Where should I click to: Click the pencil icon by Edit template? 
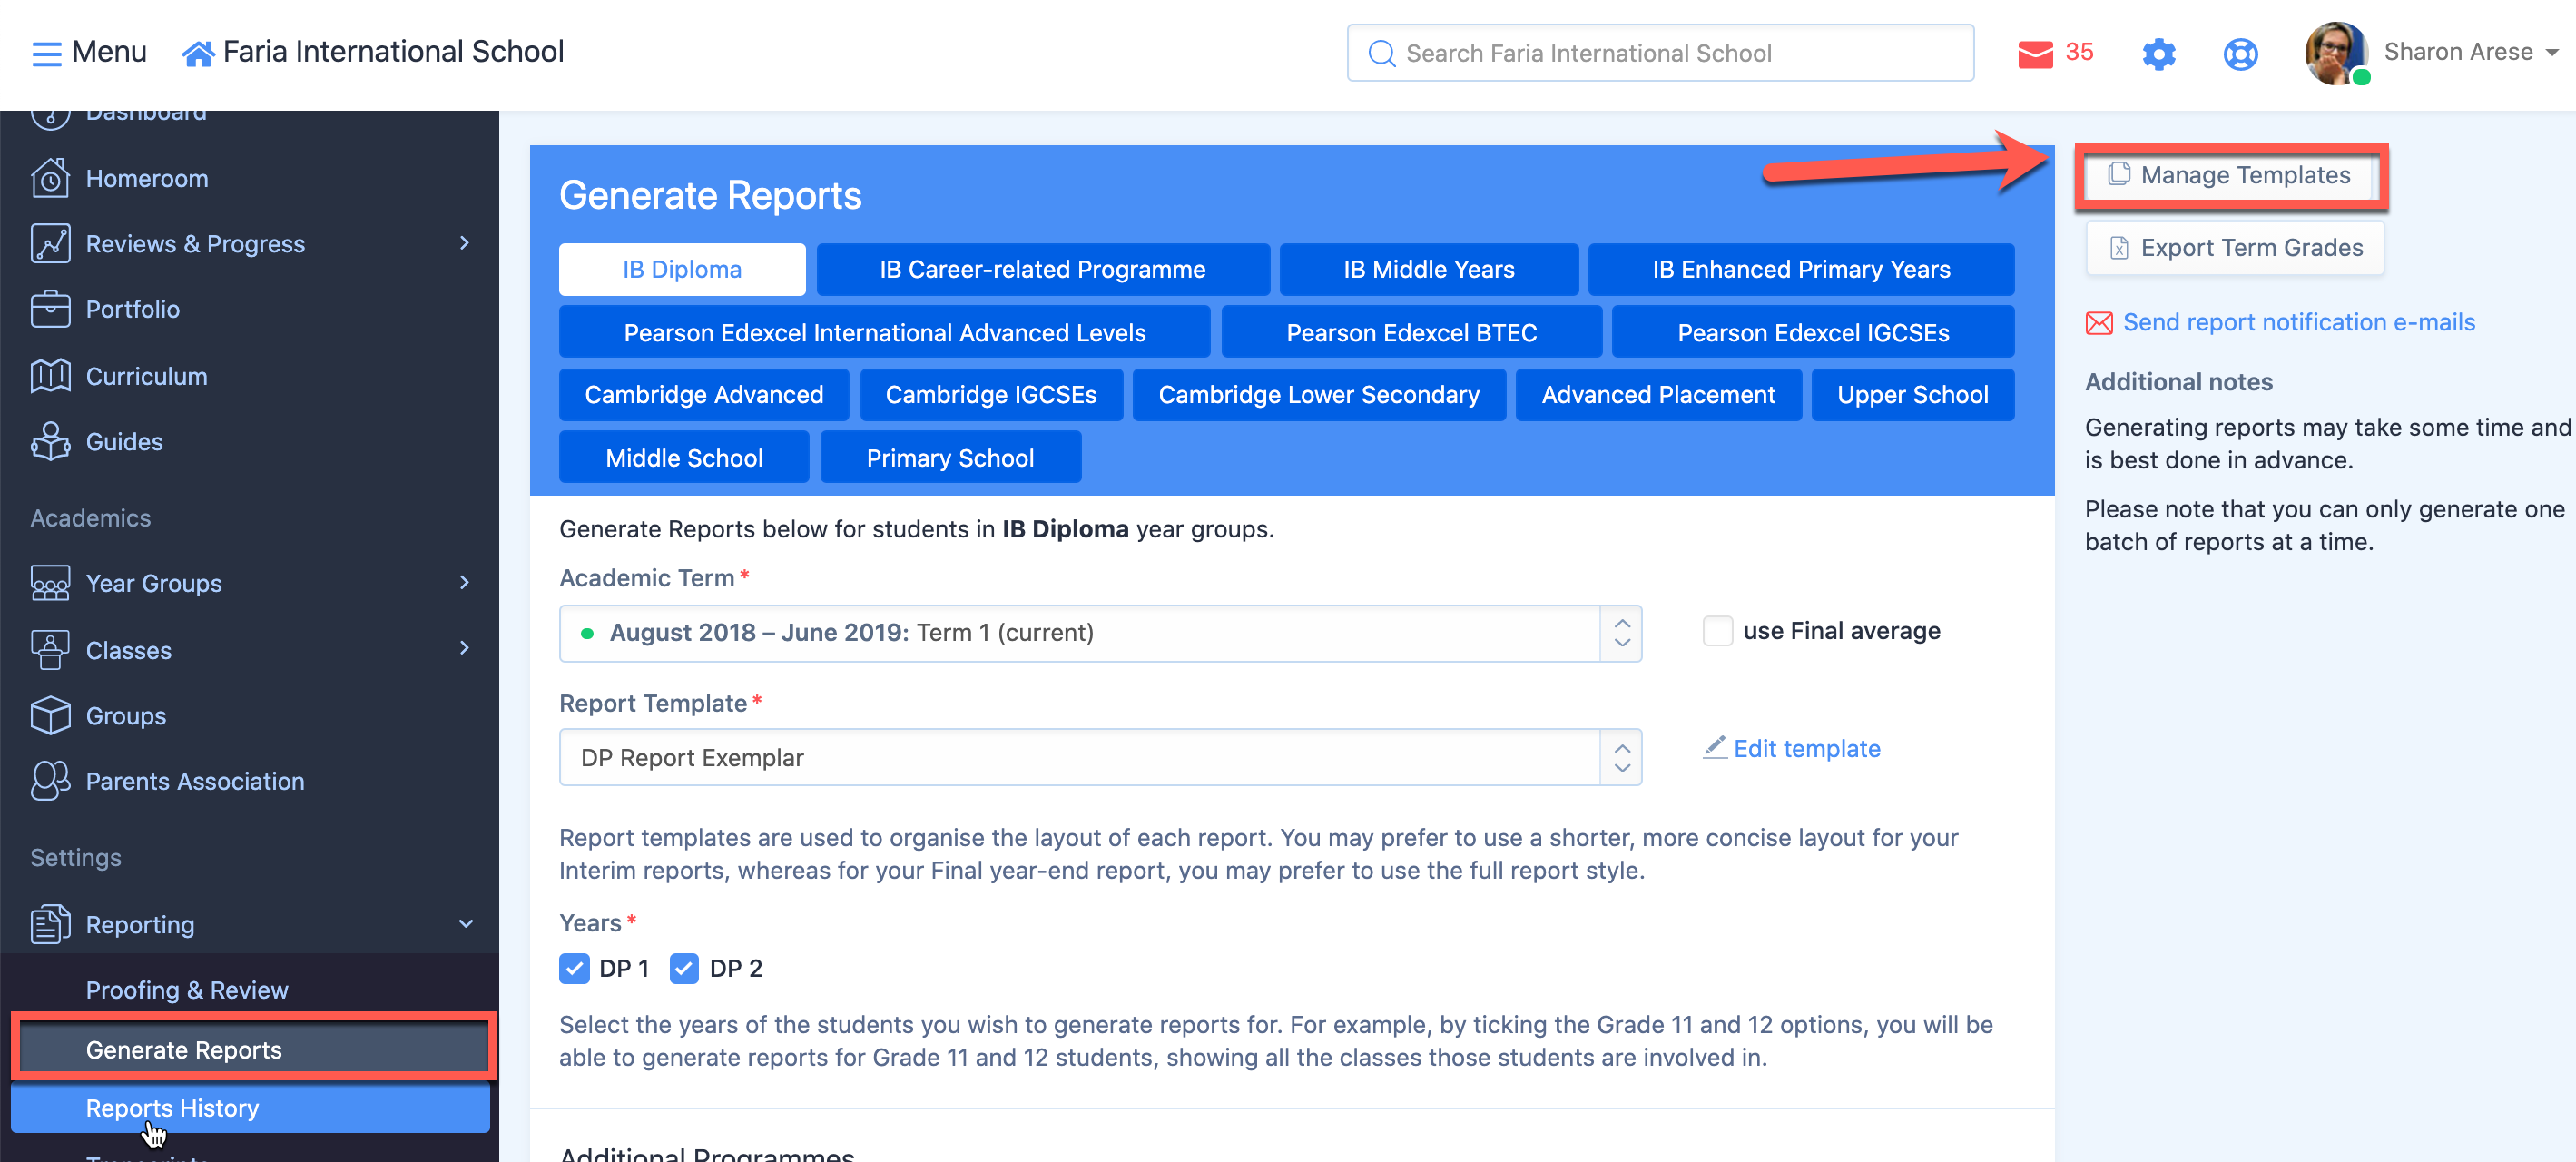point(1714,747)
